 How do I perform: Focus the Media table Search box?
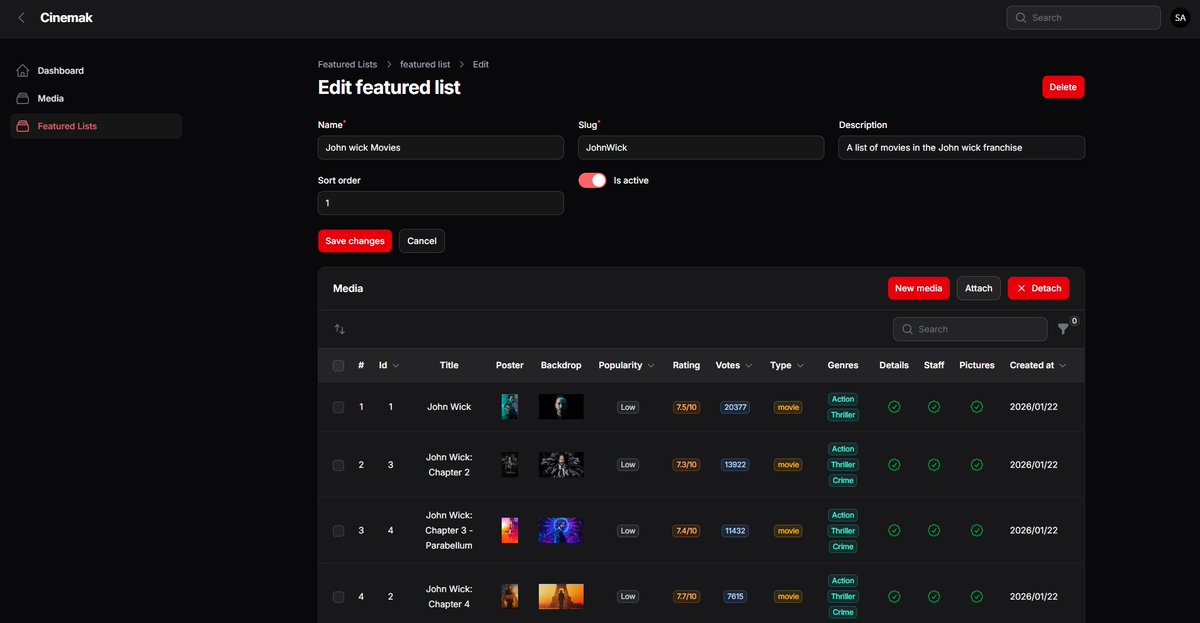click(970, 329)
